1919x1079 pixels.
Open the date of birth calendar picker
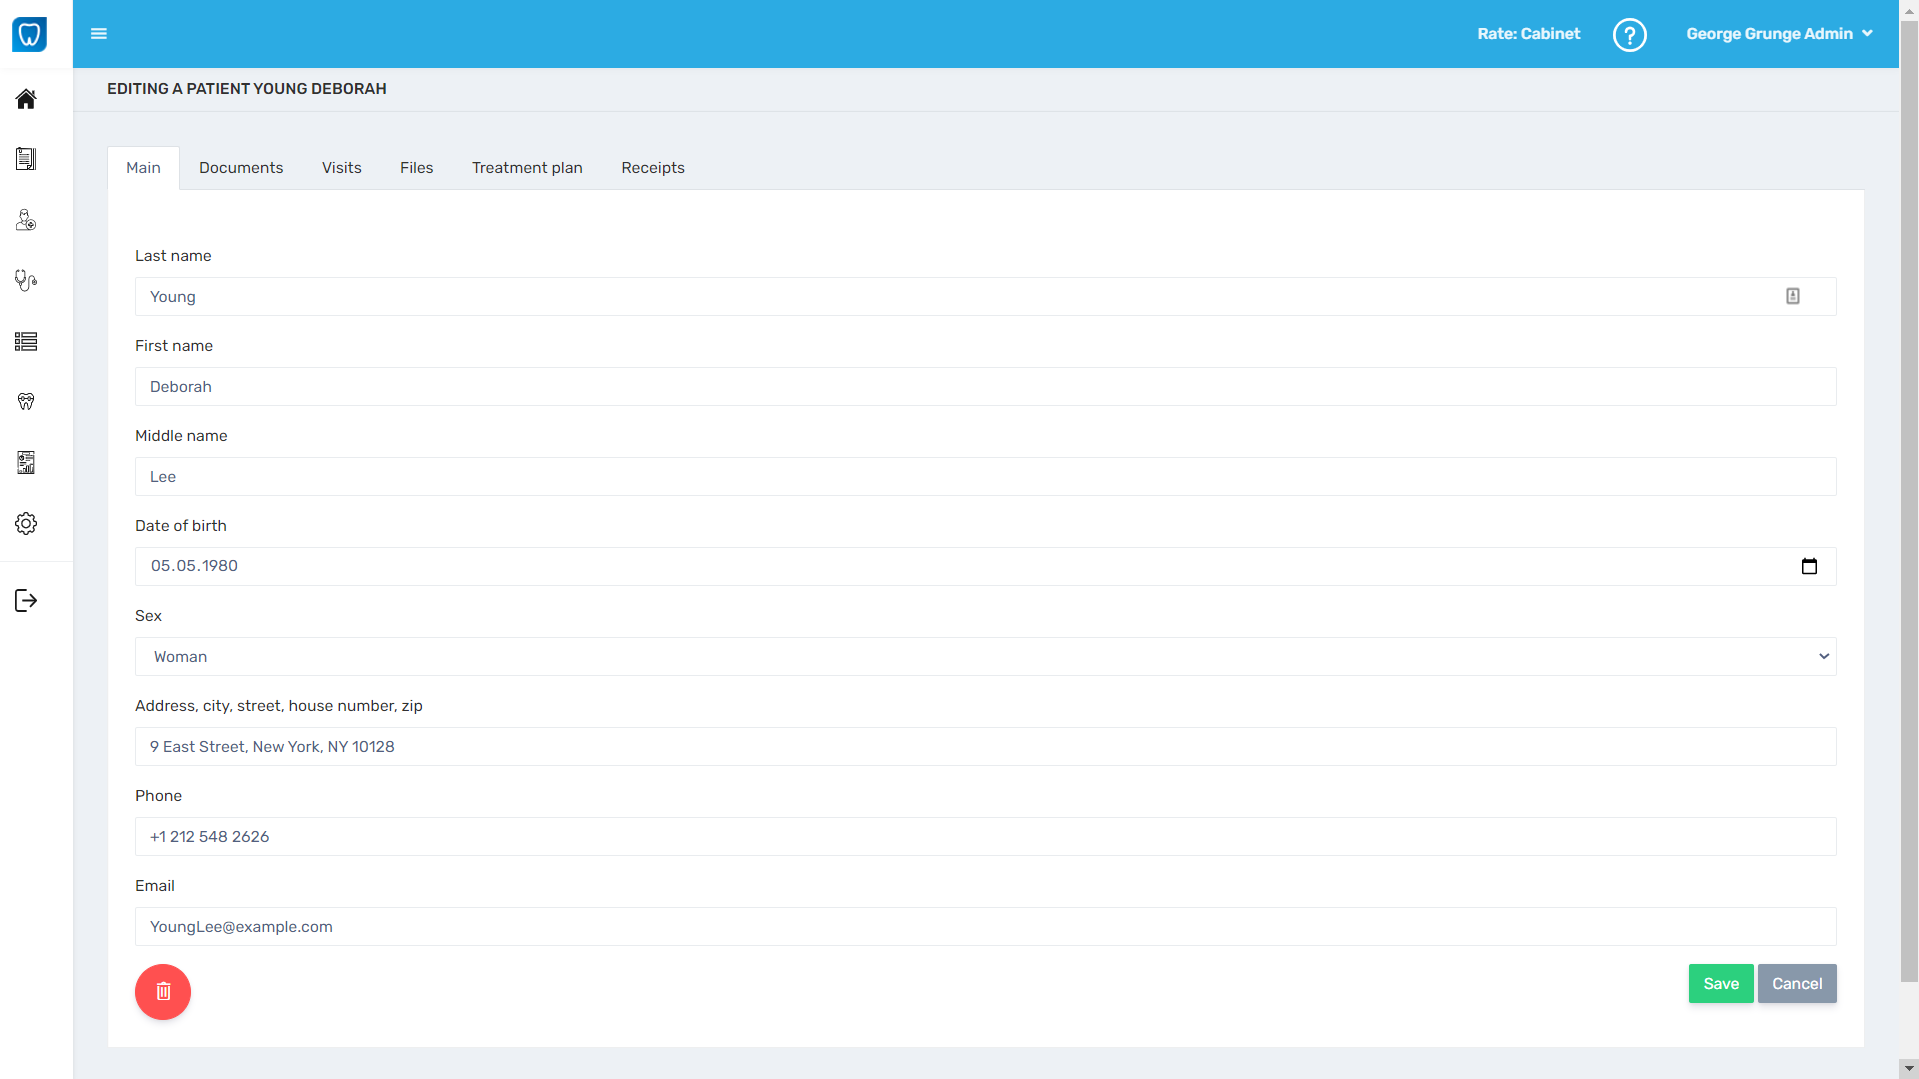tap(1809, 566)
